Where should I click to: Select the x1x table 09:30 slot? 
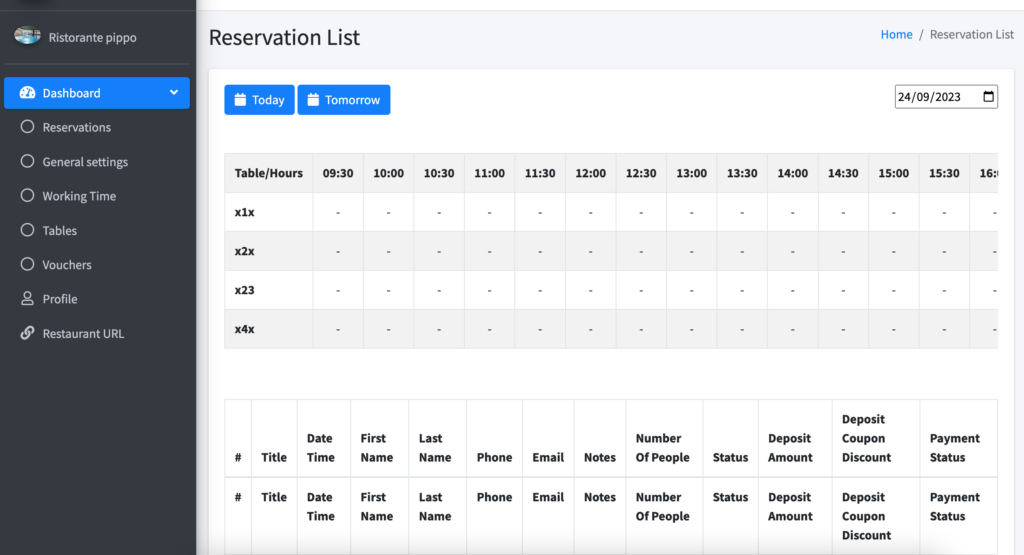(x=338, y=212)
